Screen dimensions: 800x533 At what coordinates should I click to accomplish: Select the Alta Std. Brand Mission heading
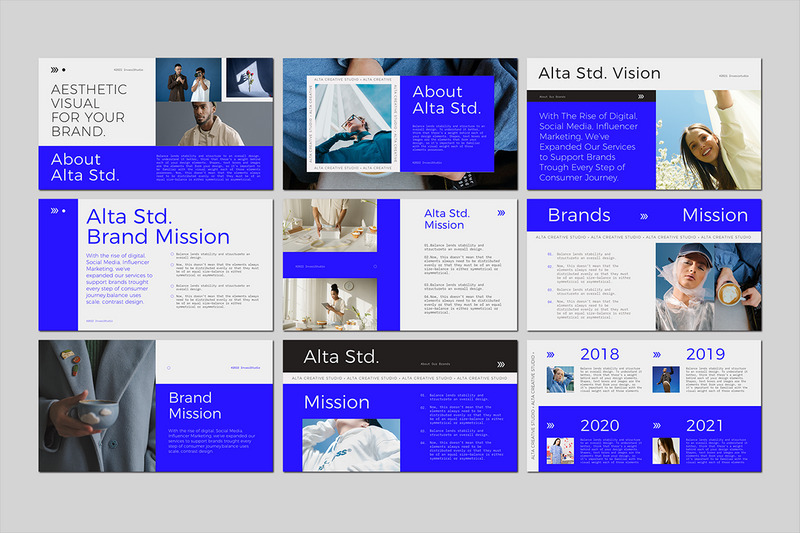point(158,227)
